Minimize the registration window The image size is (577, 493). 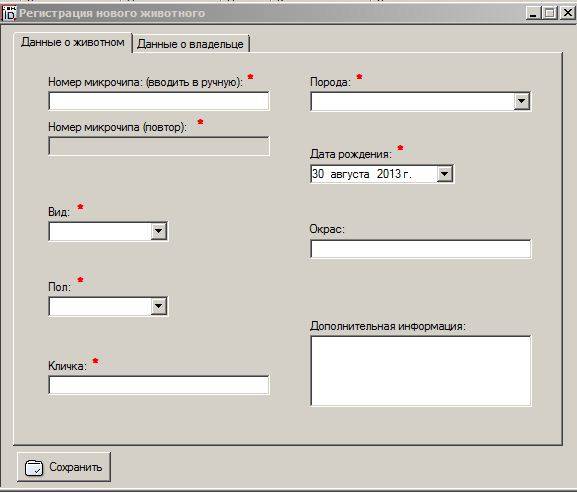tap(533, 14)
